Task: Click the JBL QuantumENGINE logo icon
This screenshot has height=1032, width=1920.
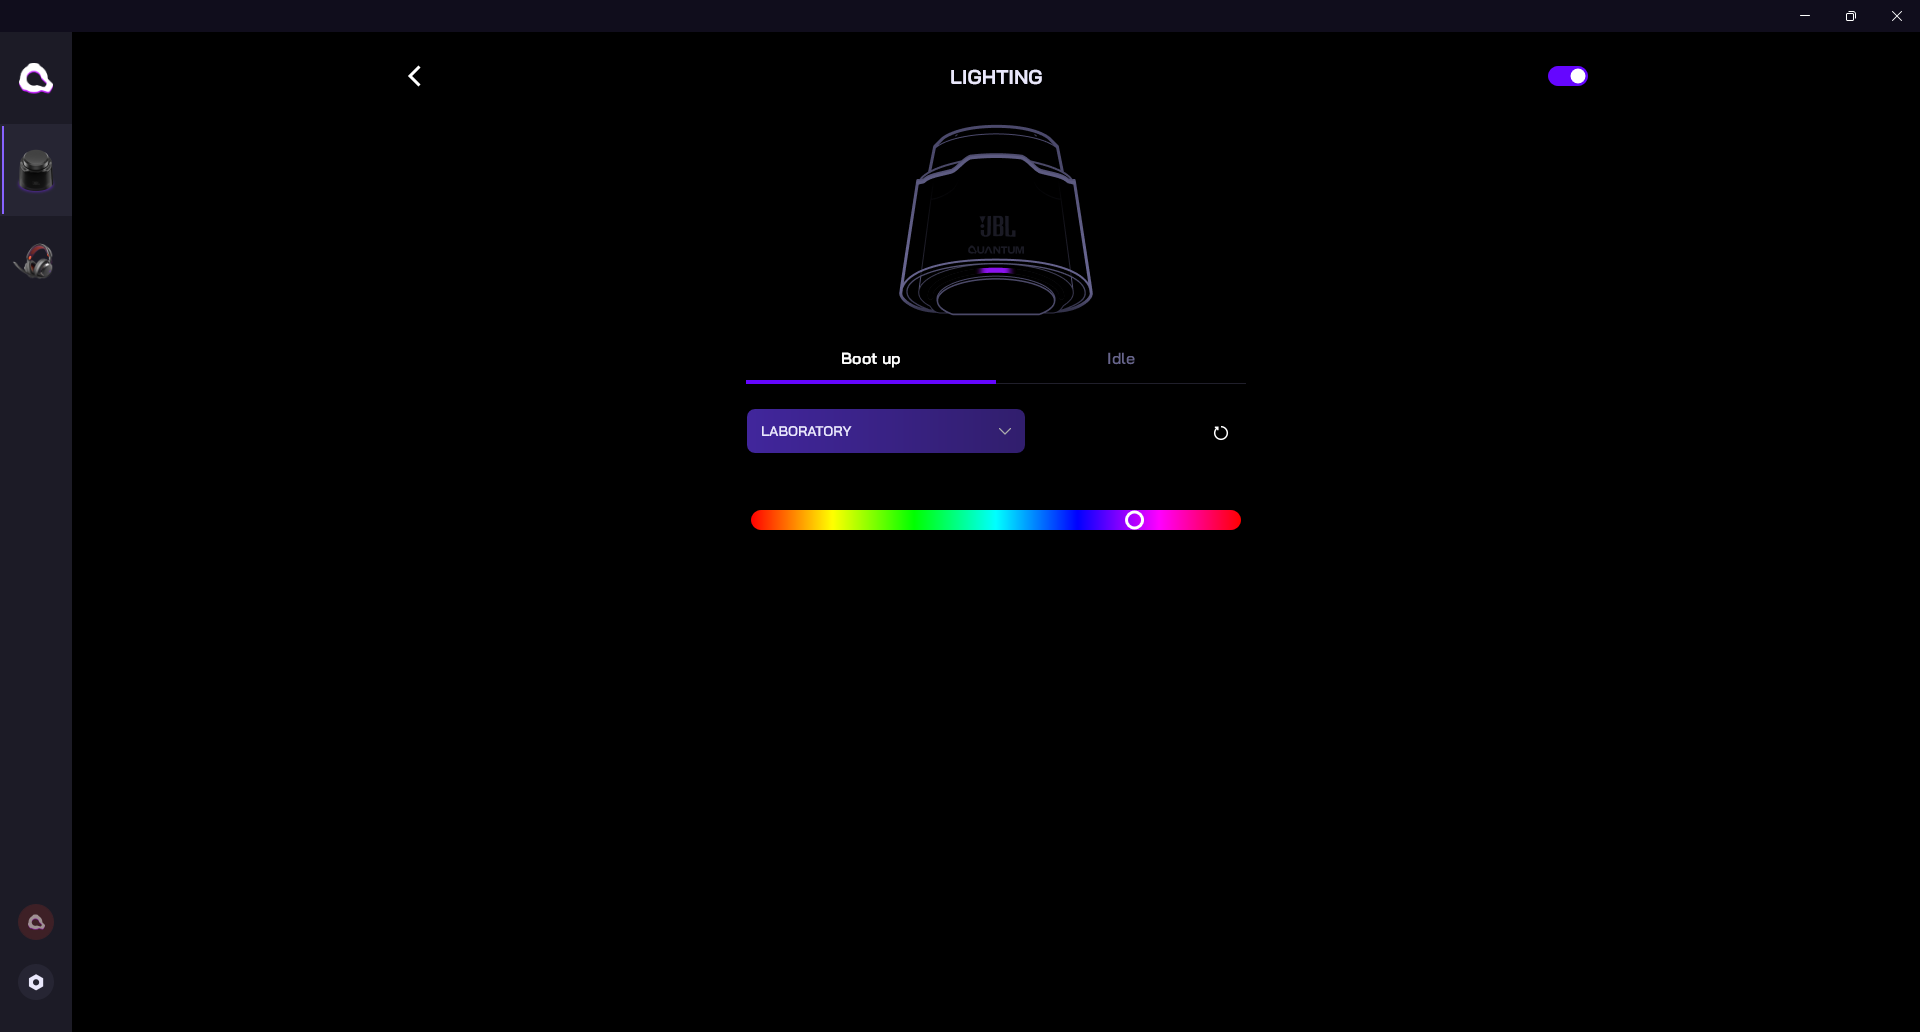Action: point(36,78)
